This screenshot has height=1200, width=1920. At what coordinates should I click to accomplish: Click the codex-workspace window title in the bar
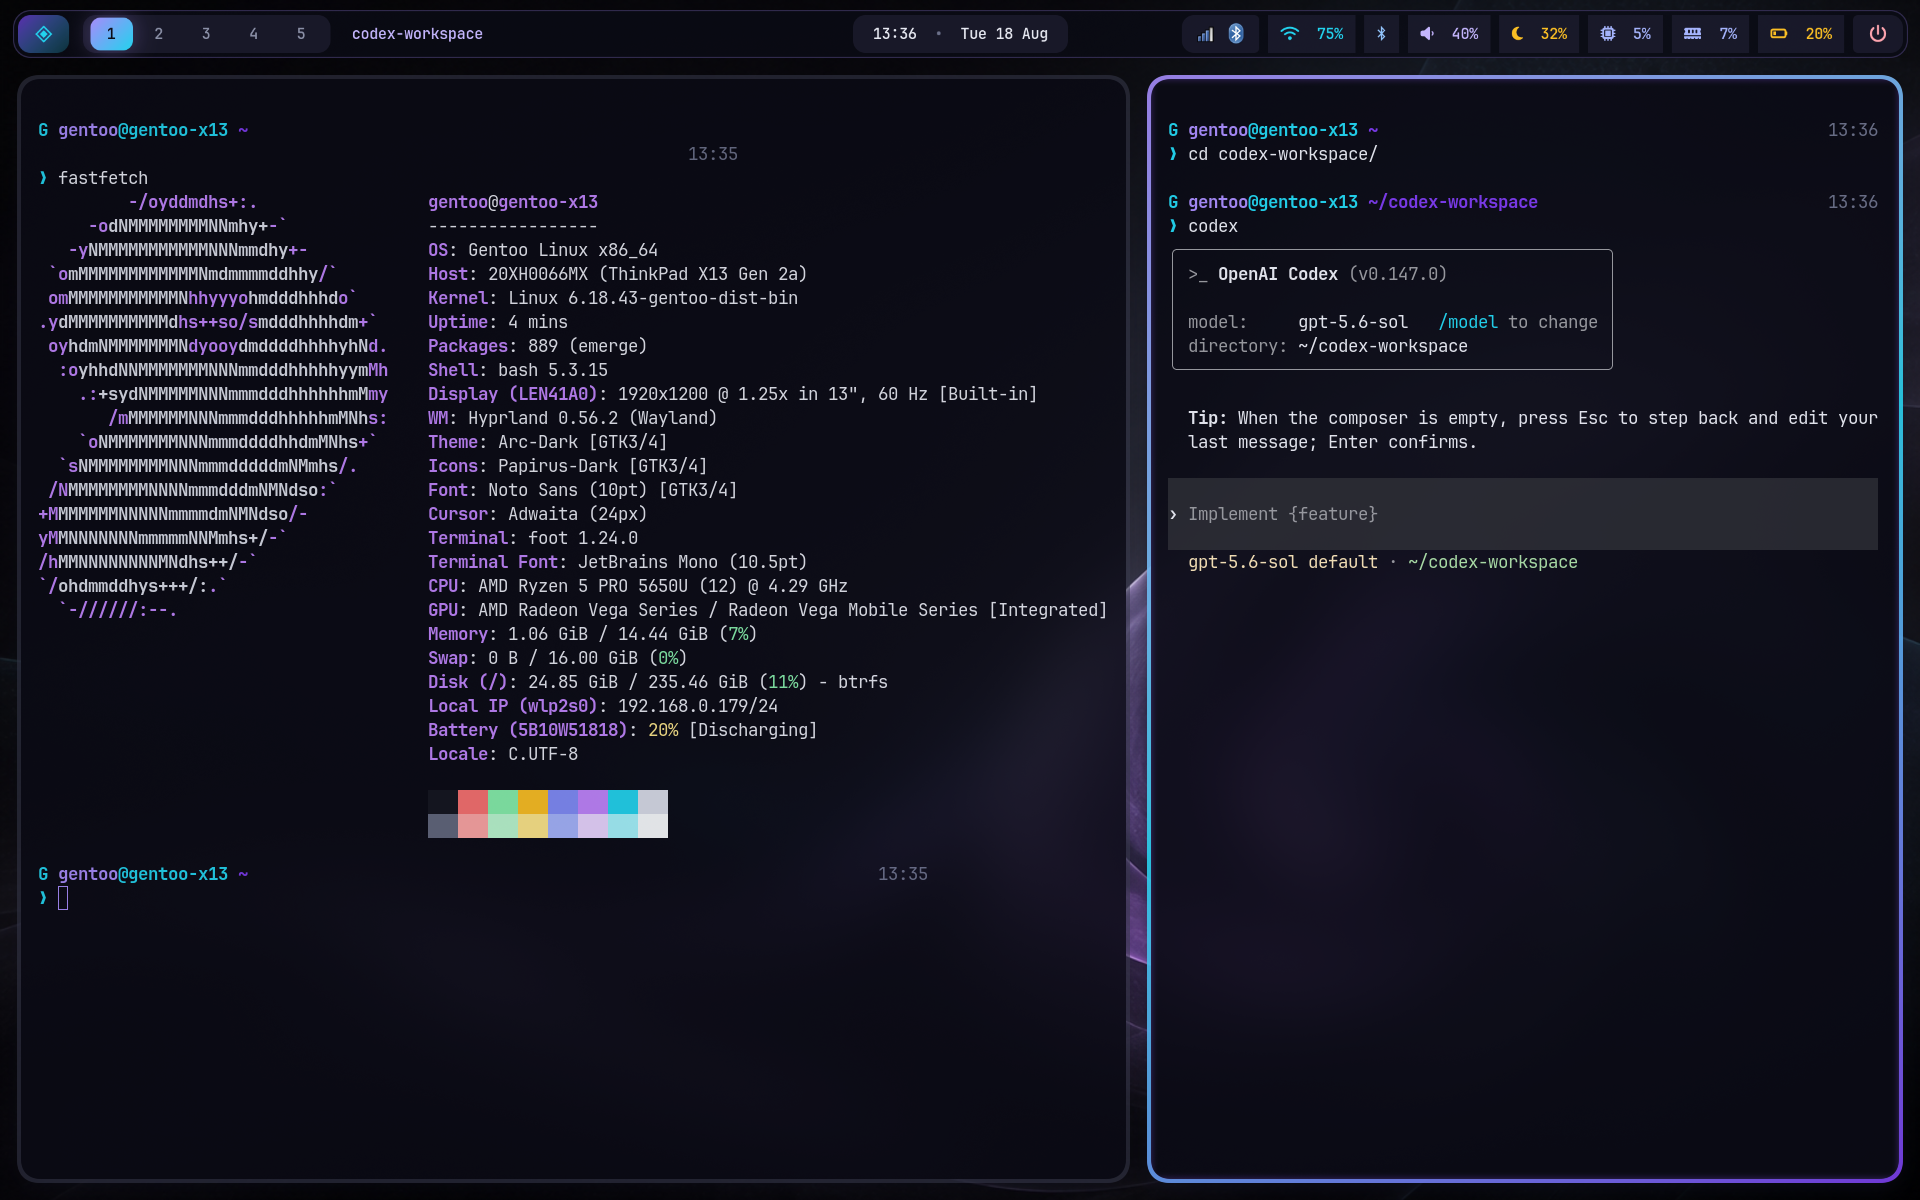click(417, 34)
